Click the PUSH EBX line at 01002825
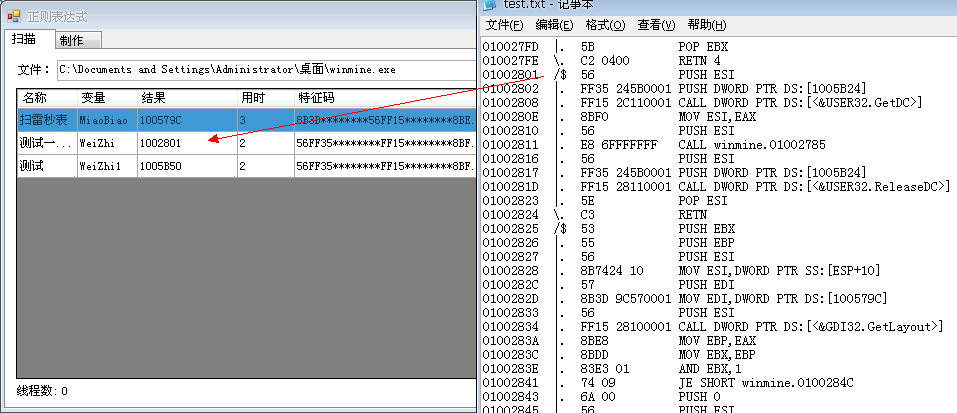Viewport: 957px width, 413px height. point(609,229)
